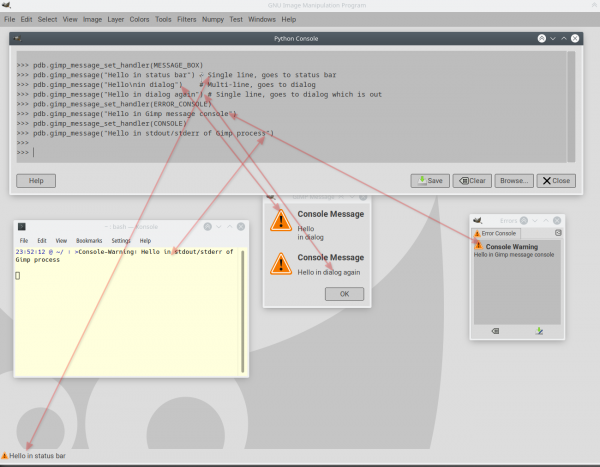Click the set_handler(MESSAGE_BOX) console line
Image resolution: width=600 pixels, height=467 pixels.
[110, 65]
